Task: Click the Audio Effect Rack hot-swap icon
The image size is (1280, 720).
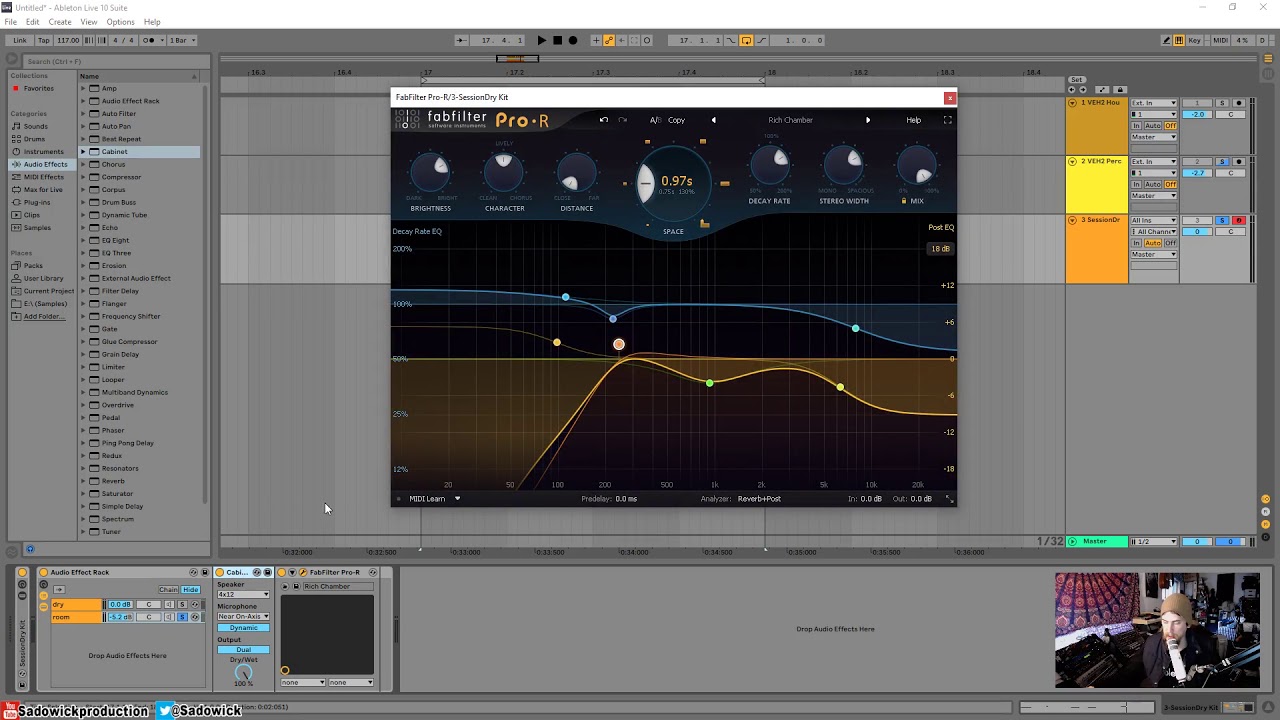Action: click(x=193, y=572)
